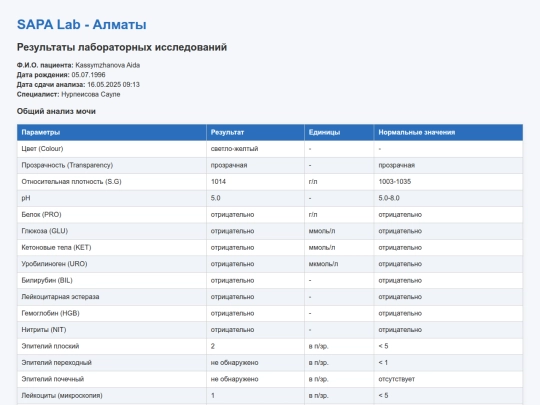Click the г/л unit in Белок row
Viewport: 540px width, 405px height.
pos(313,215)
